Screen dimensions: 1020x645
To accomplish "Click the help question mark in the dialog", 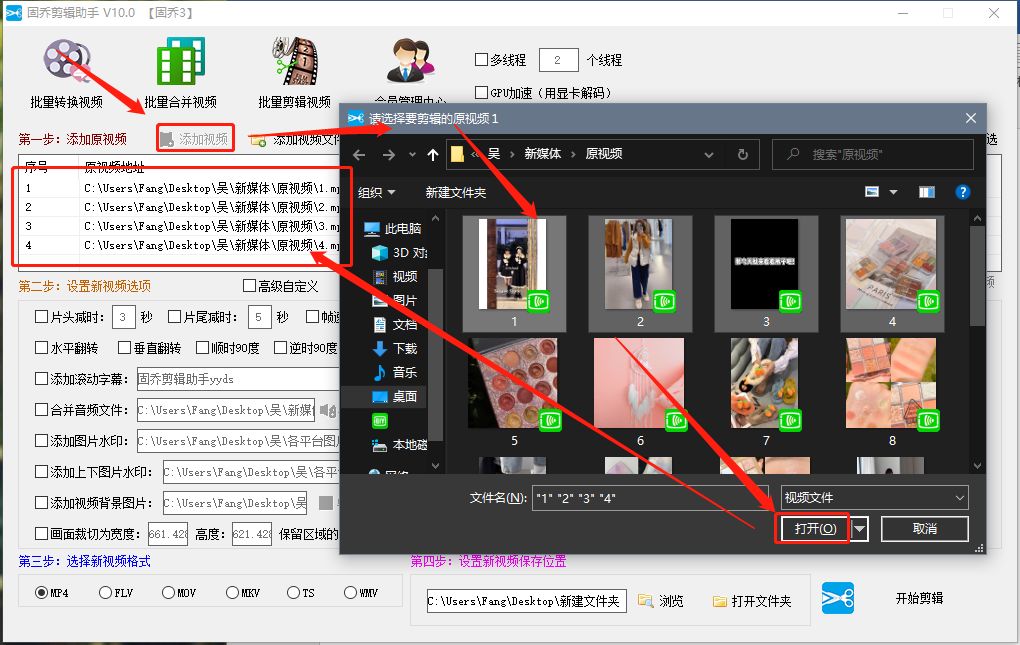I will (962, 193).
